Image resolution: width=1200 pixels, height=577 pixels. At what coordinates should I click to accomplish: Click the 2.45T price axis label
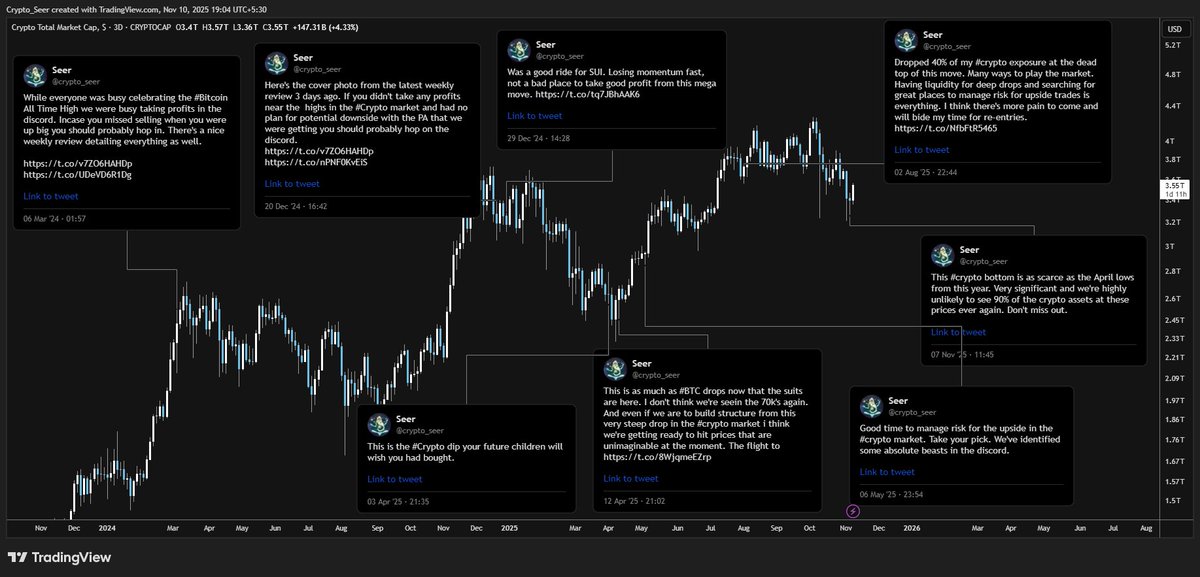(x=1174, y=320)
